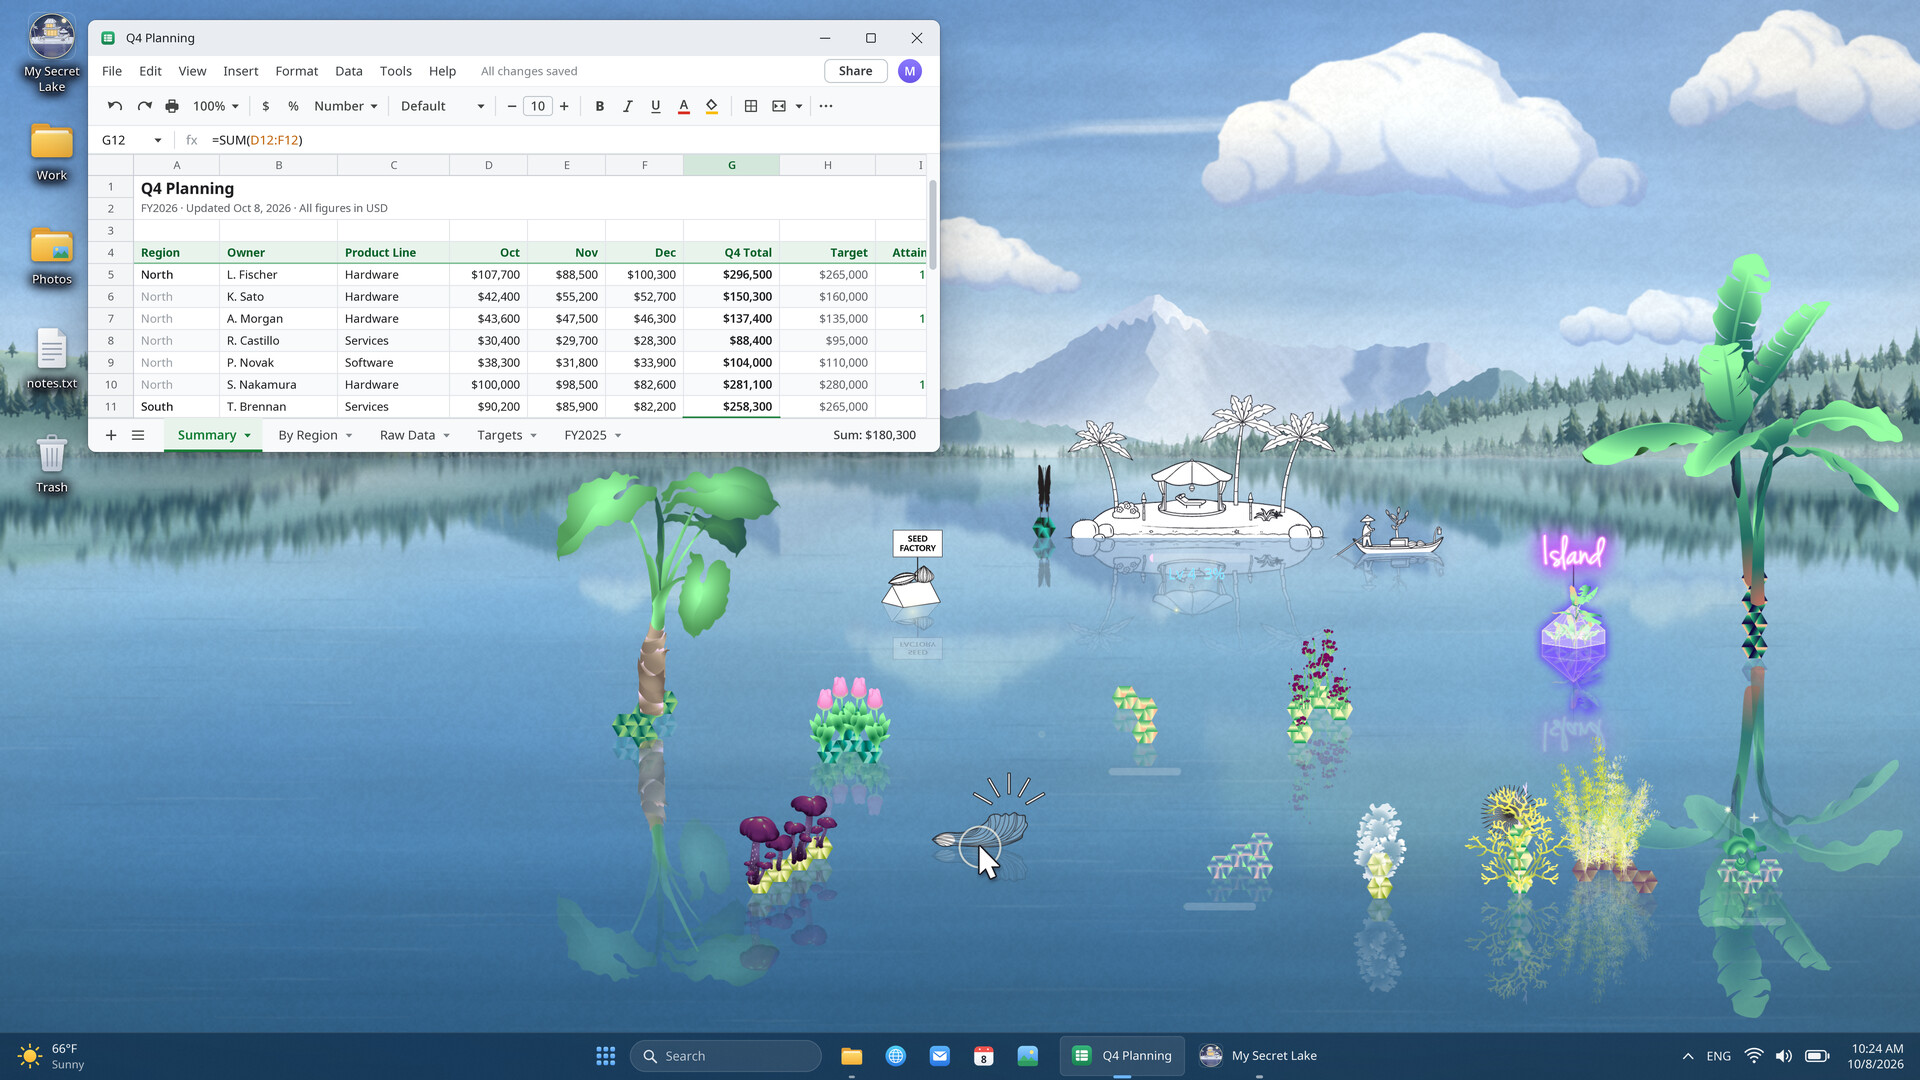Click the Share button

click(x=855, y=71)
